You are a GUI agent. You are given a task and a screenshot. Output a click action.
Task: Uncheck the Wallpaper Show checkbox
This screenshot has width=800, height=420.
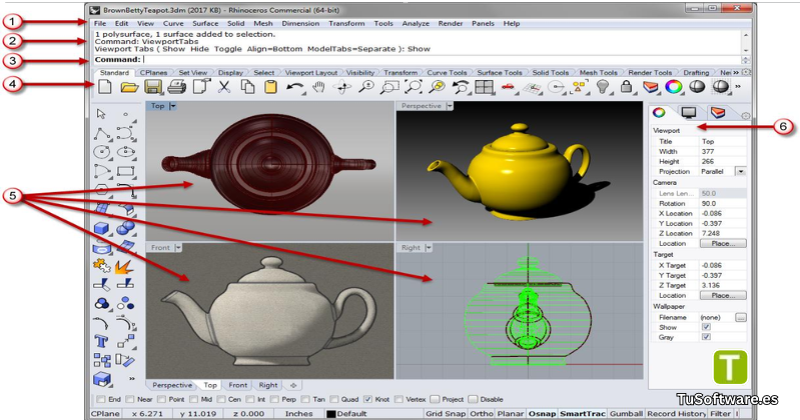tap(706, 327)
